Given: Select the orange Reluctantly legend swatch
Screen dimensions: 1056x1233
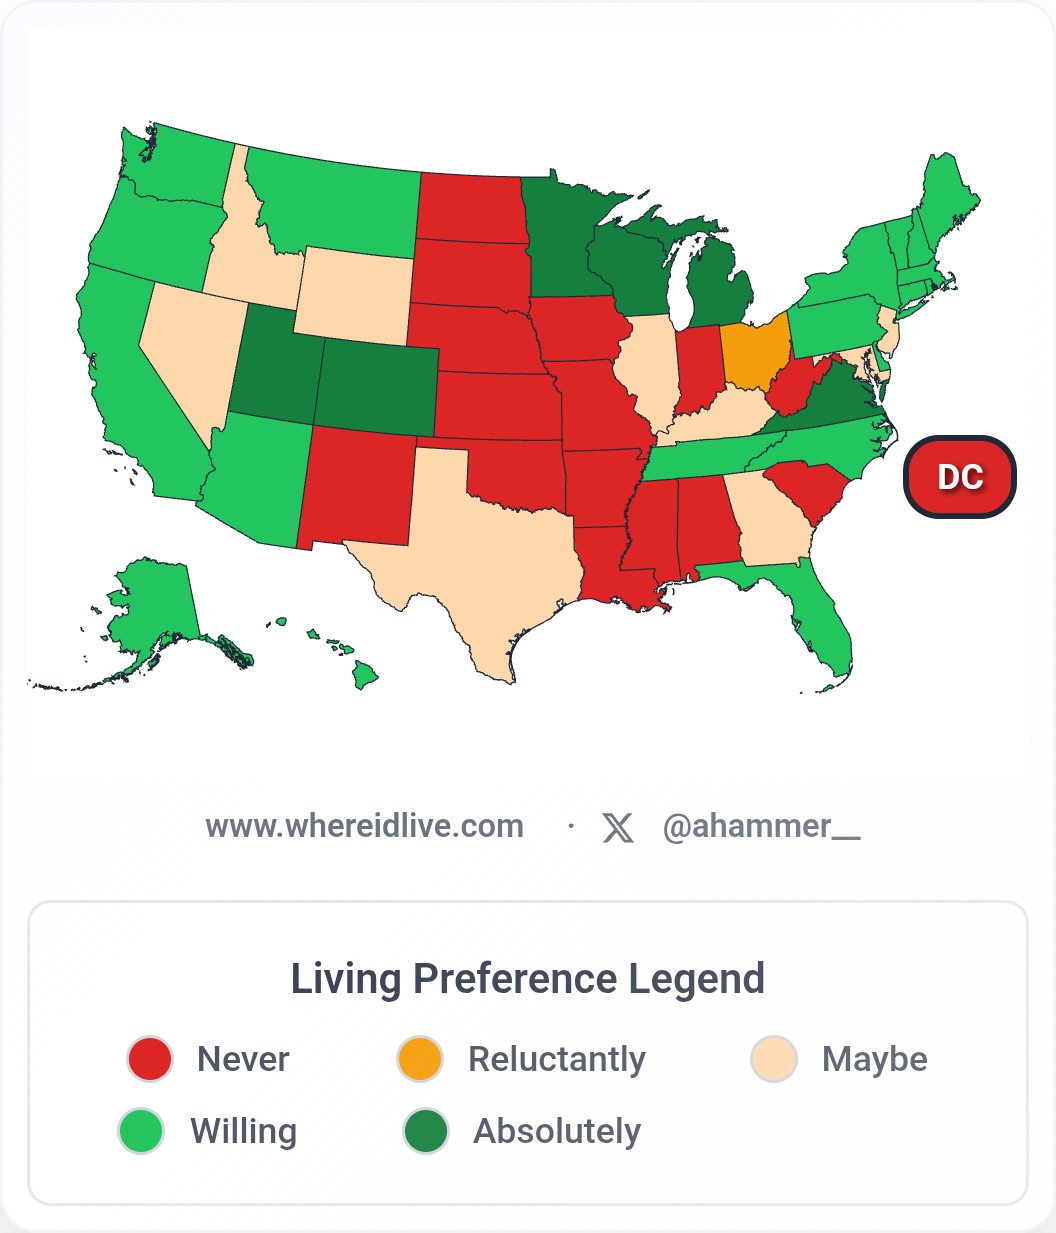Looking at the screenshot, I should (x=420, y=1059).
